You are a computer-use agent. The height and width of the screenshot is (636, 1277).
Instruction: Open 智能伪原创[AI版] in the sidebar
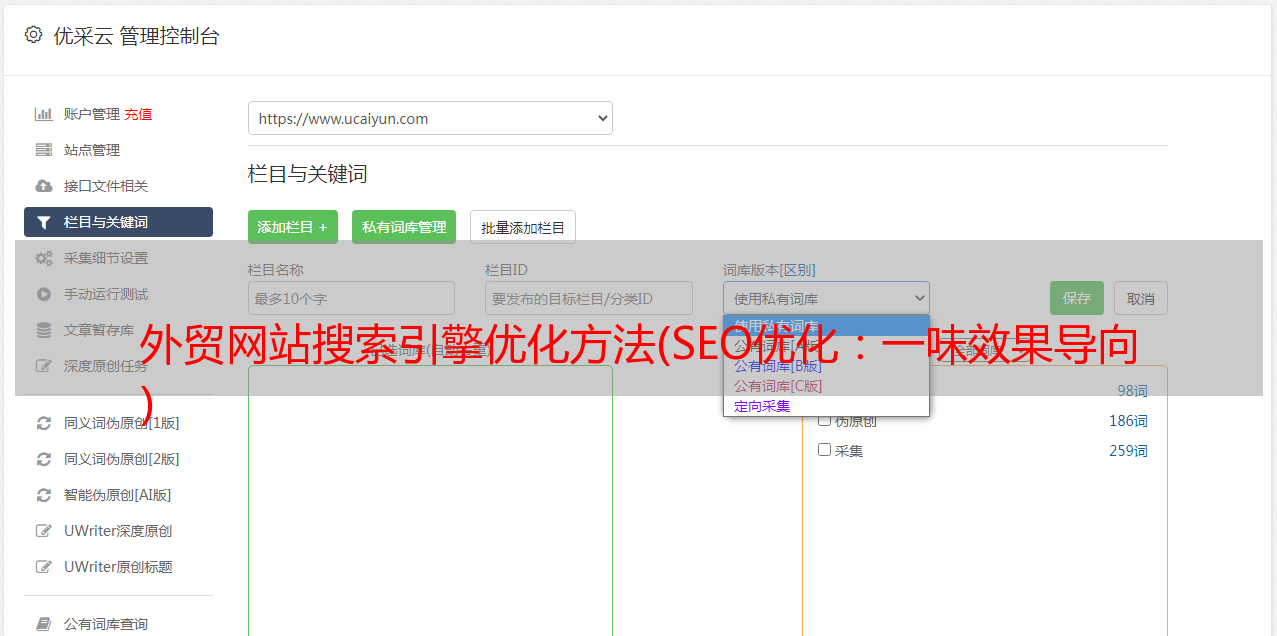118,495
